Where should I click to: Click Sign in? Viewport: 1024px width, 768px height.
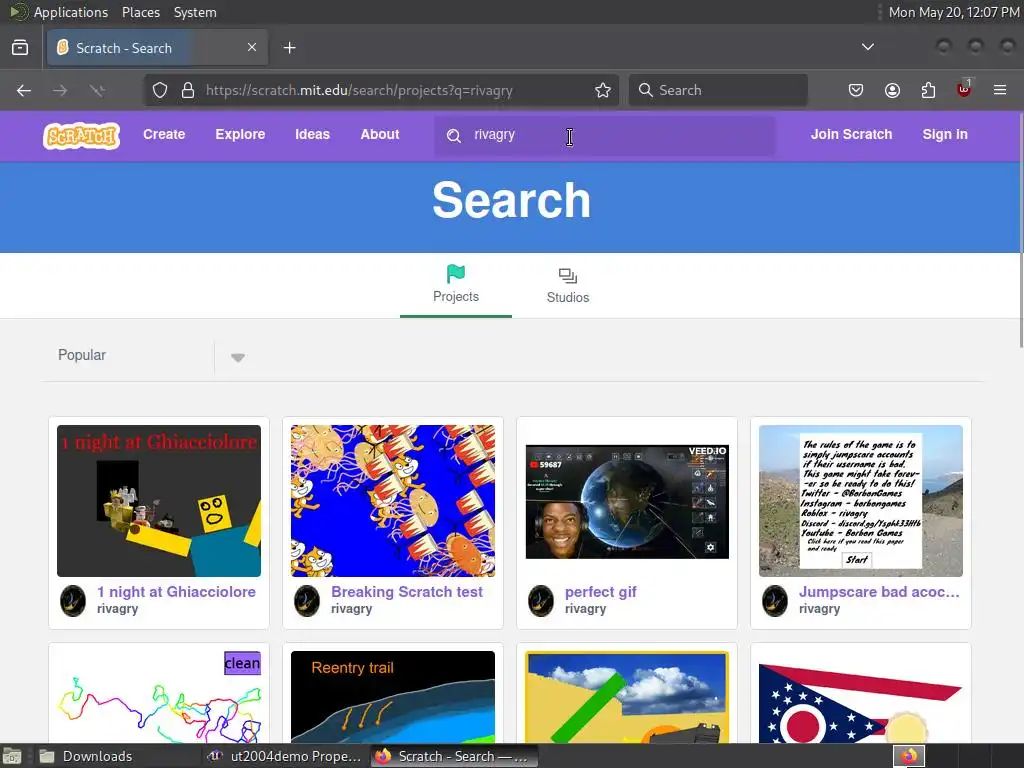click(945, 135)
